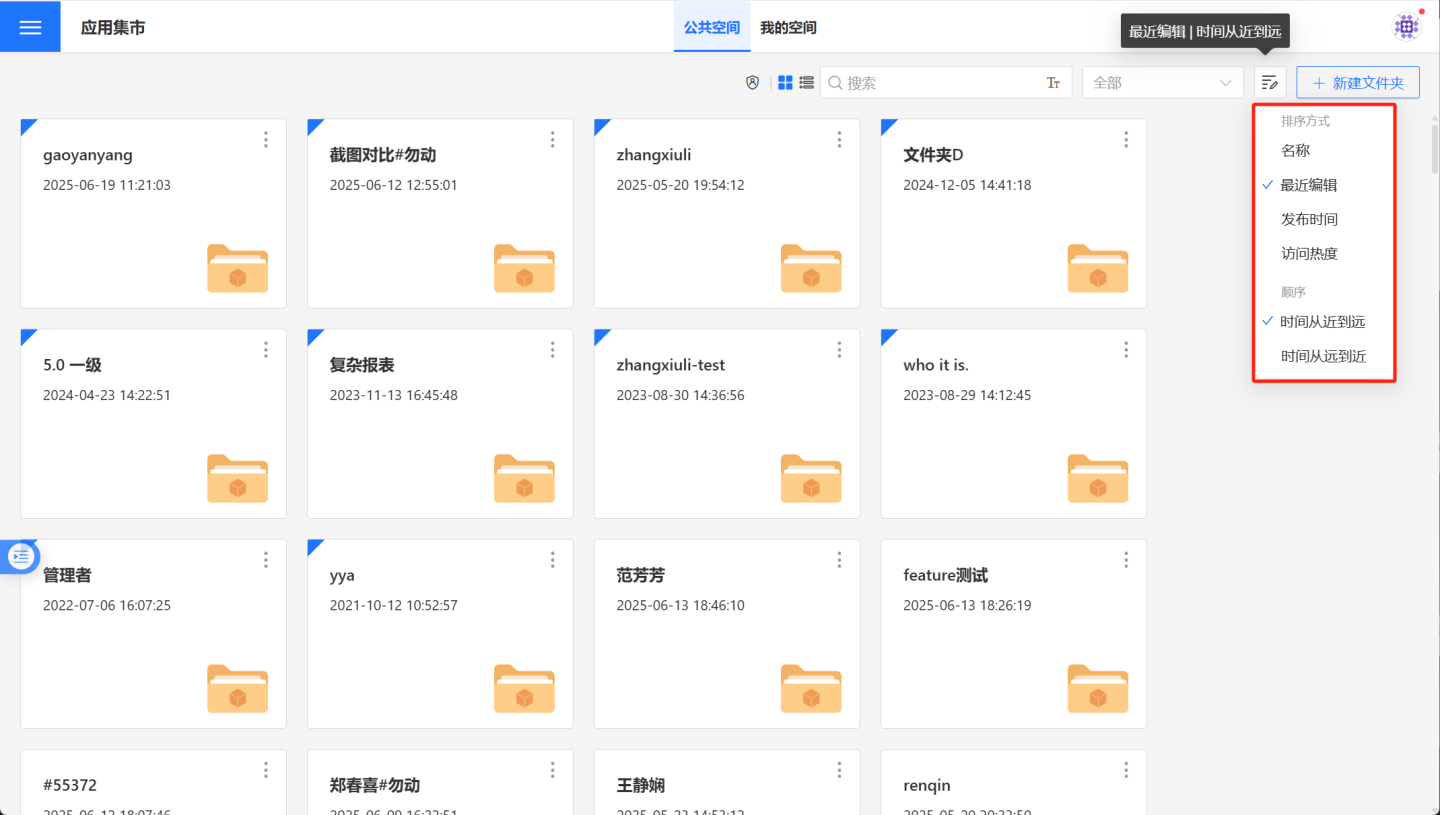Click the floating side panel icon on left edge
Screen dimensions: 1440x815
click(x=21, y=556)
